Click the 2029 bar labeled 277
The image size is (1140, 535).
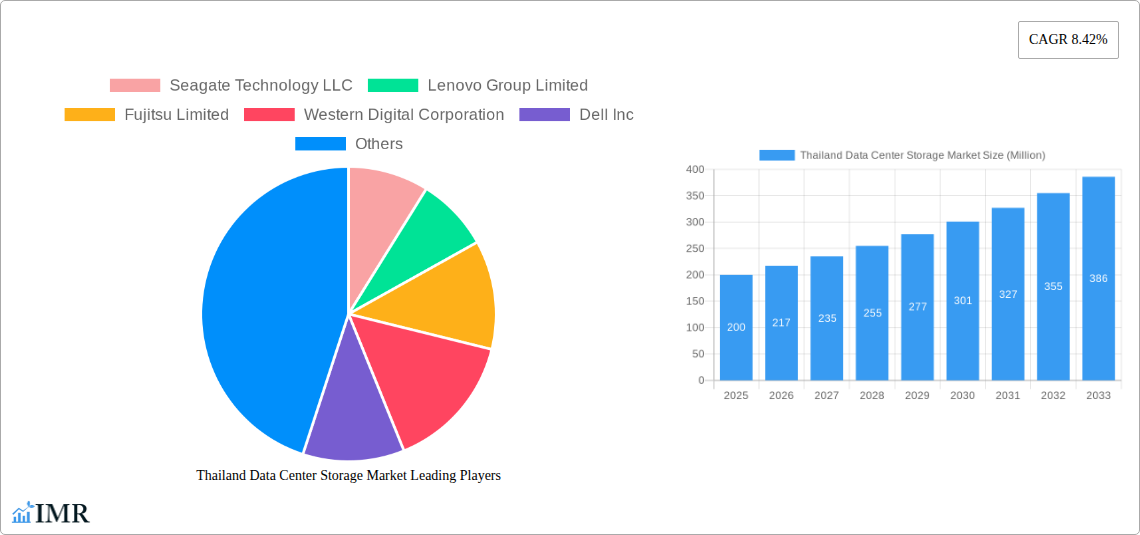point(917,307)
